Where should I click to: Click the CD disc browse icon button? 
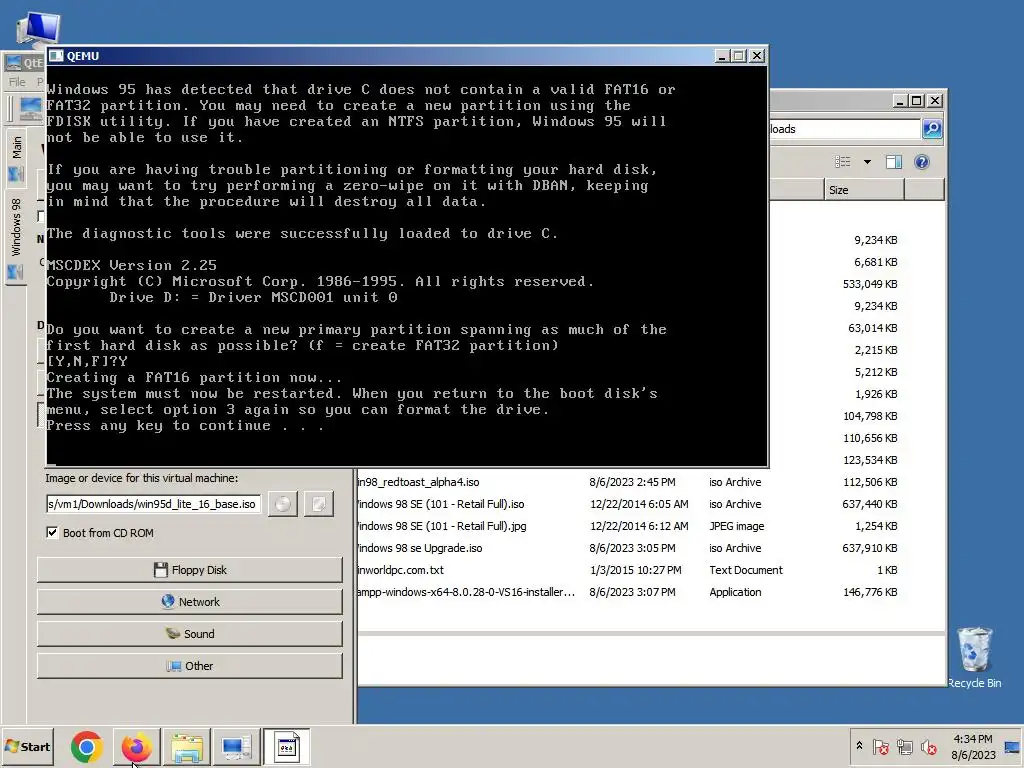point(283,504)
